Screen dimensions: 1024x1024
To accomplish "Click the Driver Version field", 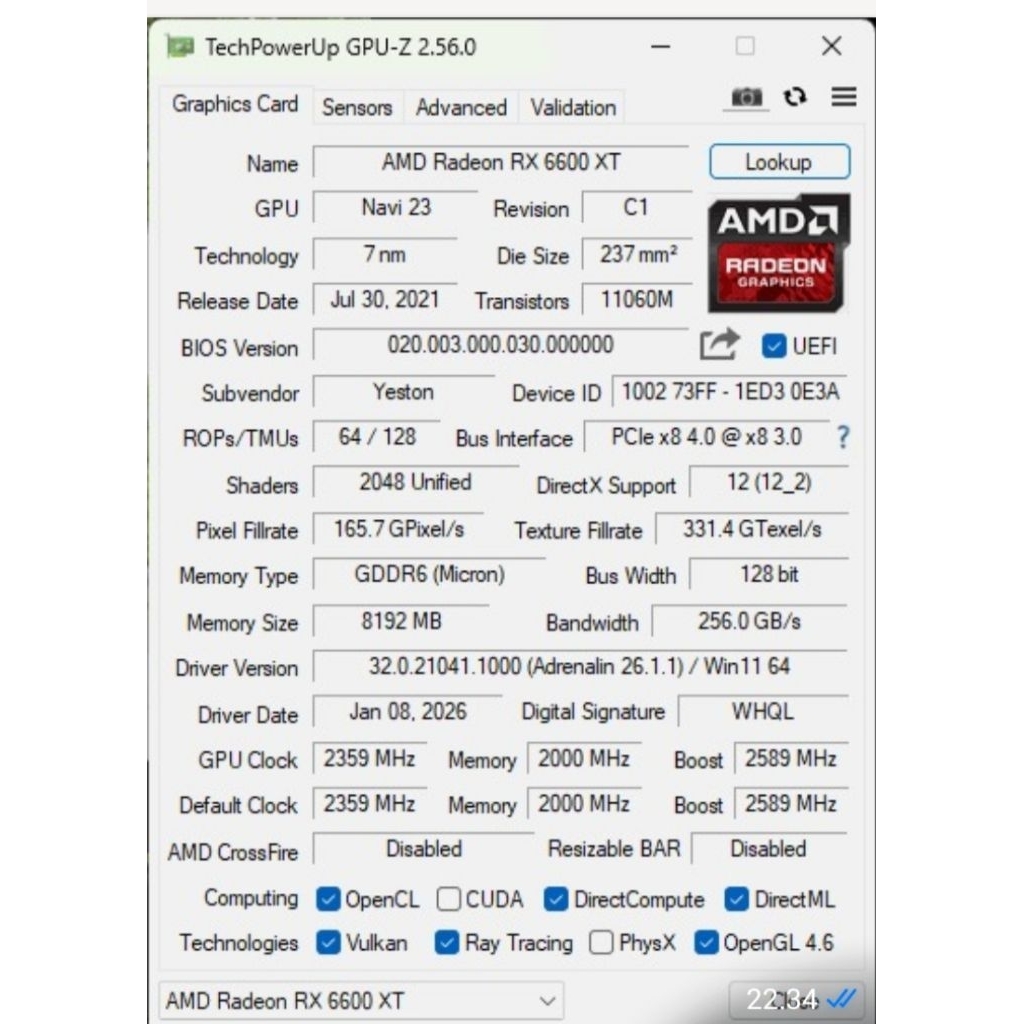I will tap(580, 666).
